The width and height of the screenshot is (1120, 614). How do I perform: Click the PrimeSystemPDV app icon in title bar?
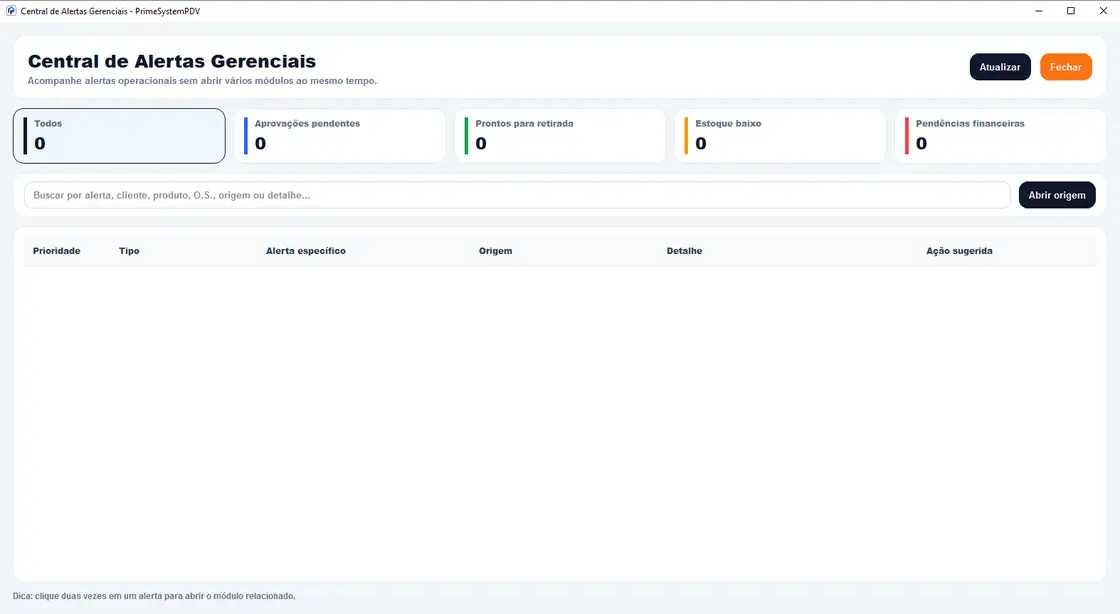pos(11,11)
